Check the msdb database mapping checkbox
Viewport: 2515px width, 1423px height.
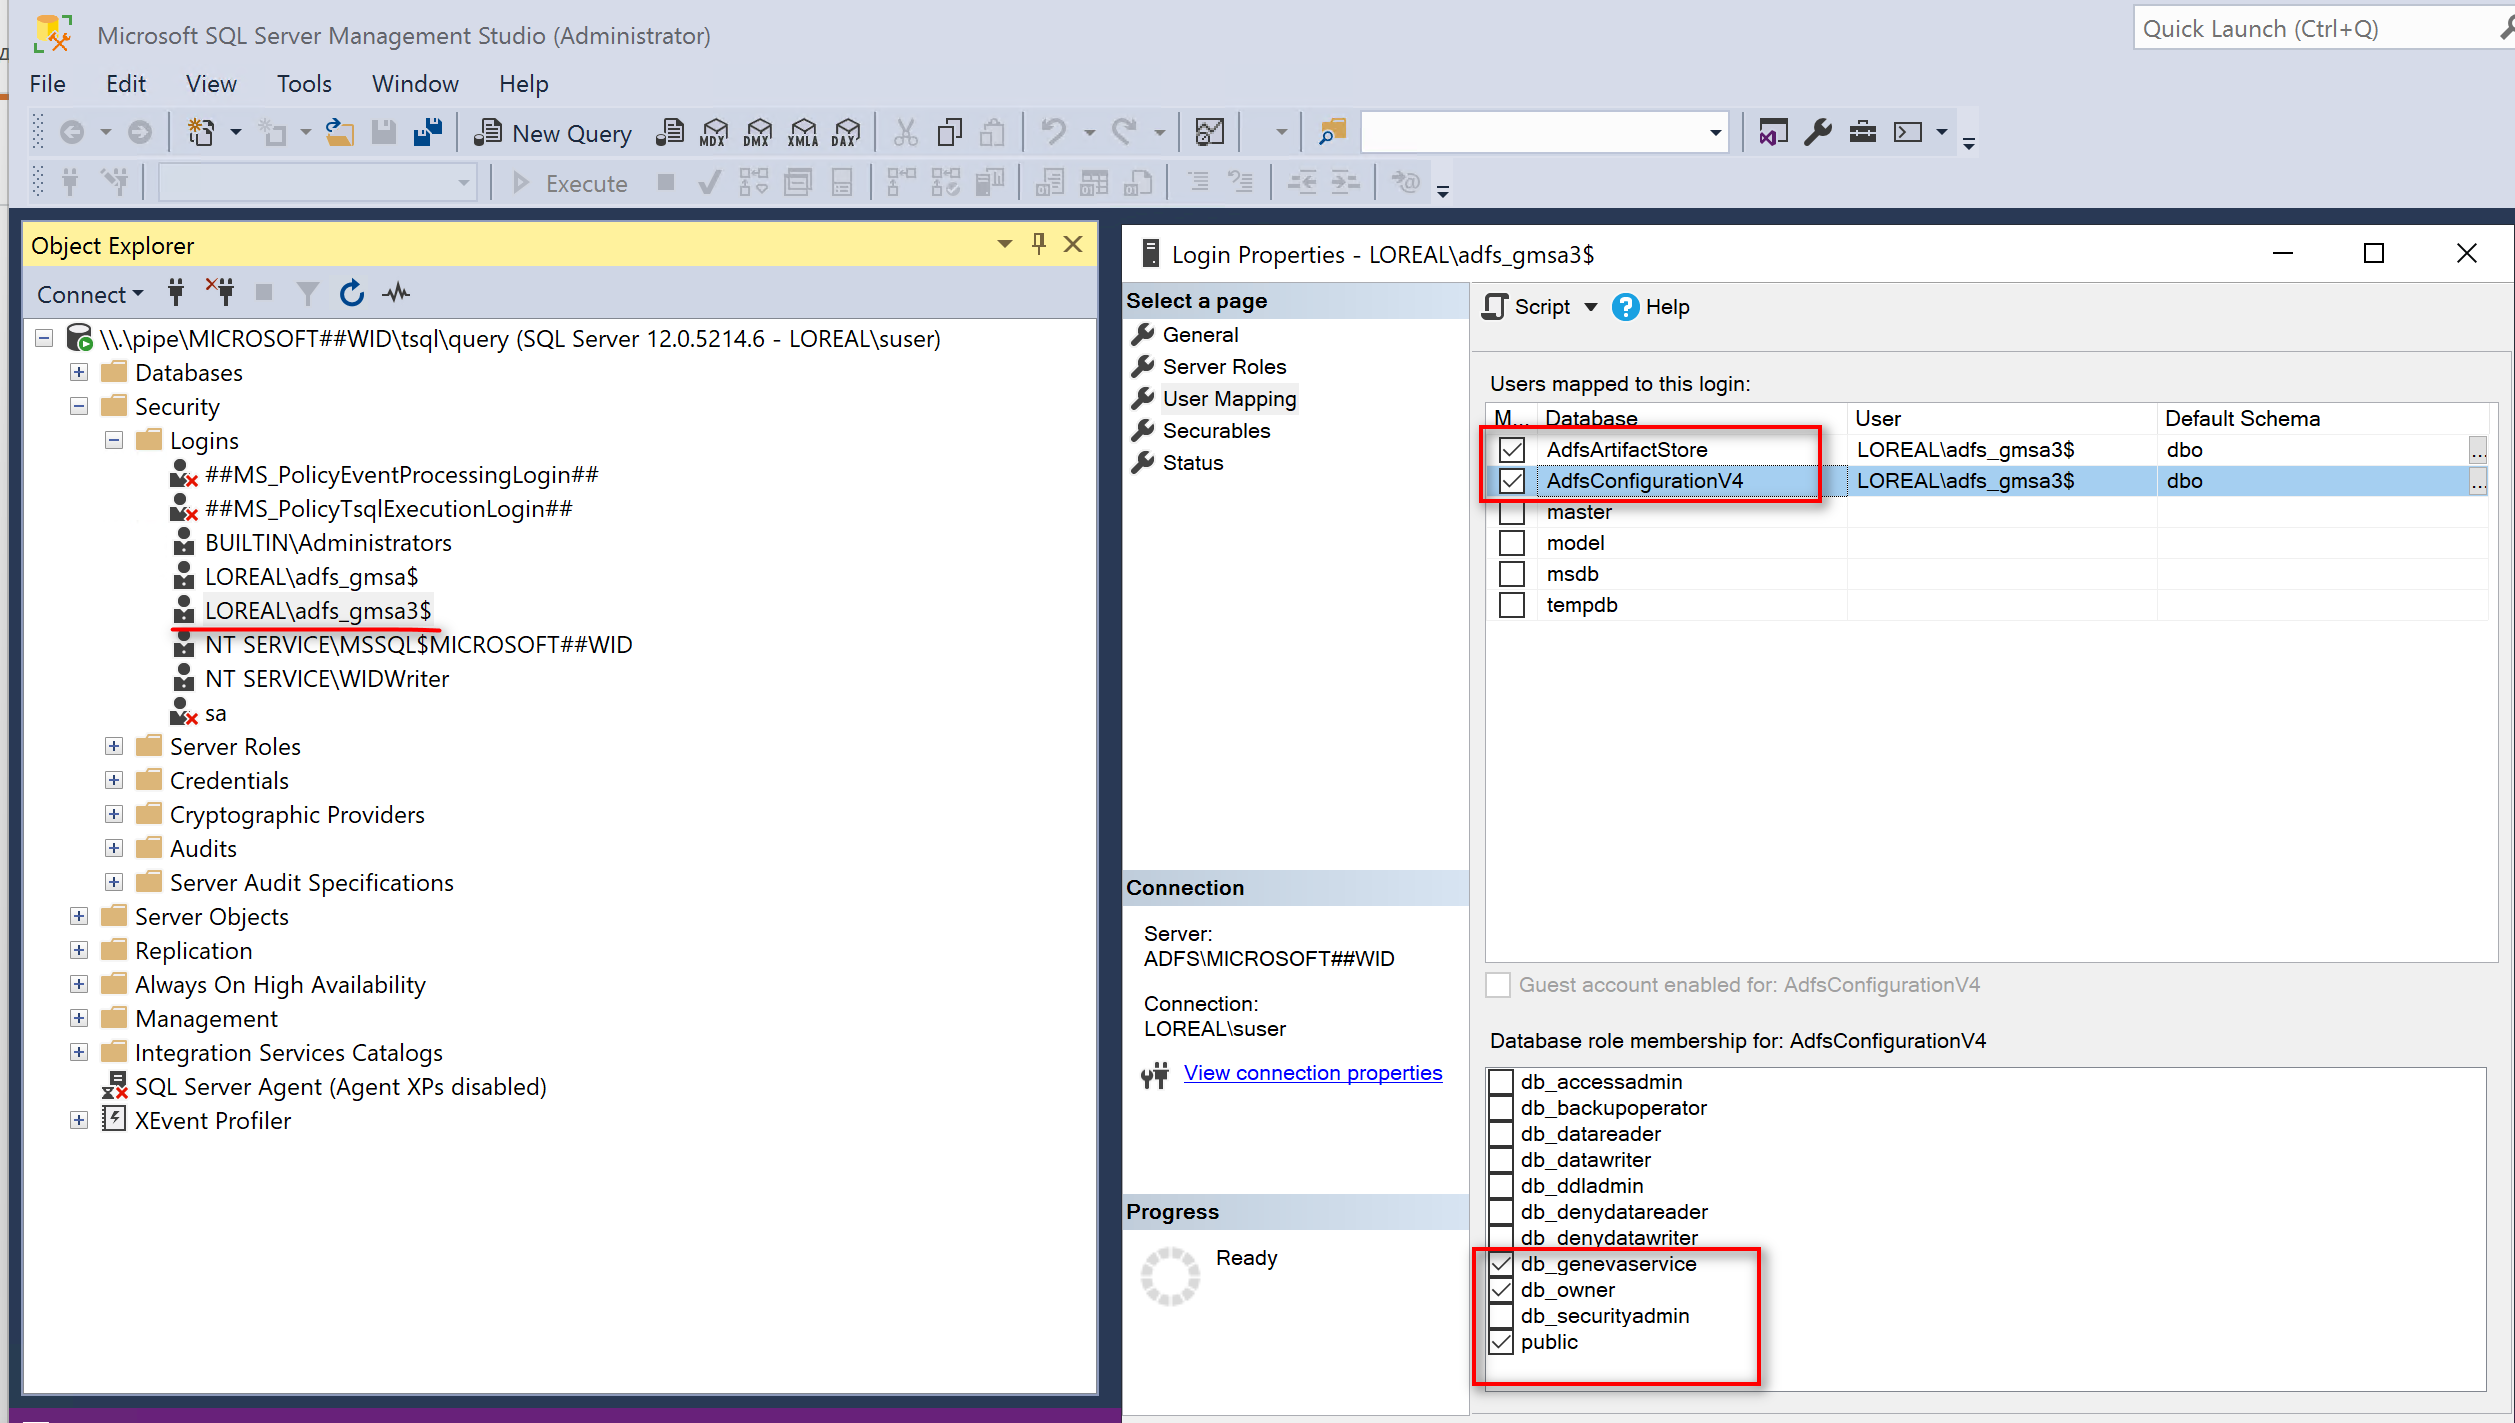pyautogui.click(x=1512, y=574)
